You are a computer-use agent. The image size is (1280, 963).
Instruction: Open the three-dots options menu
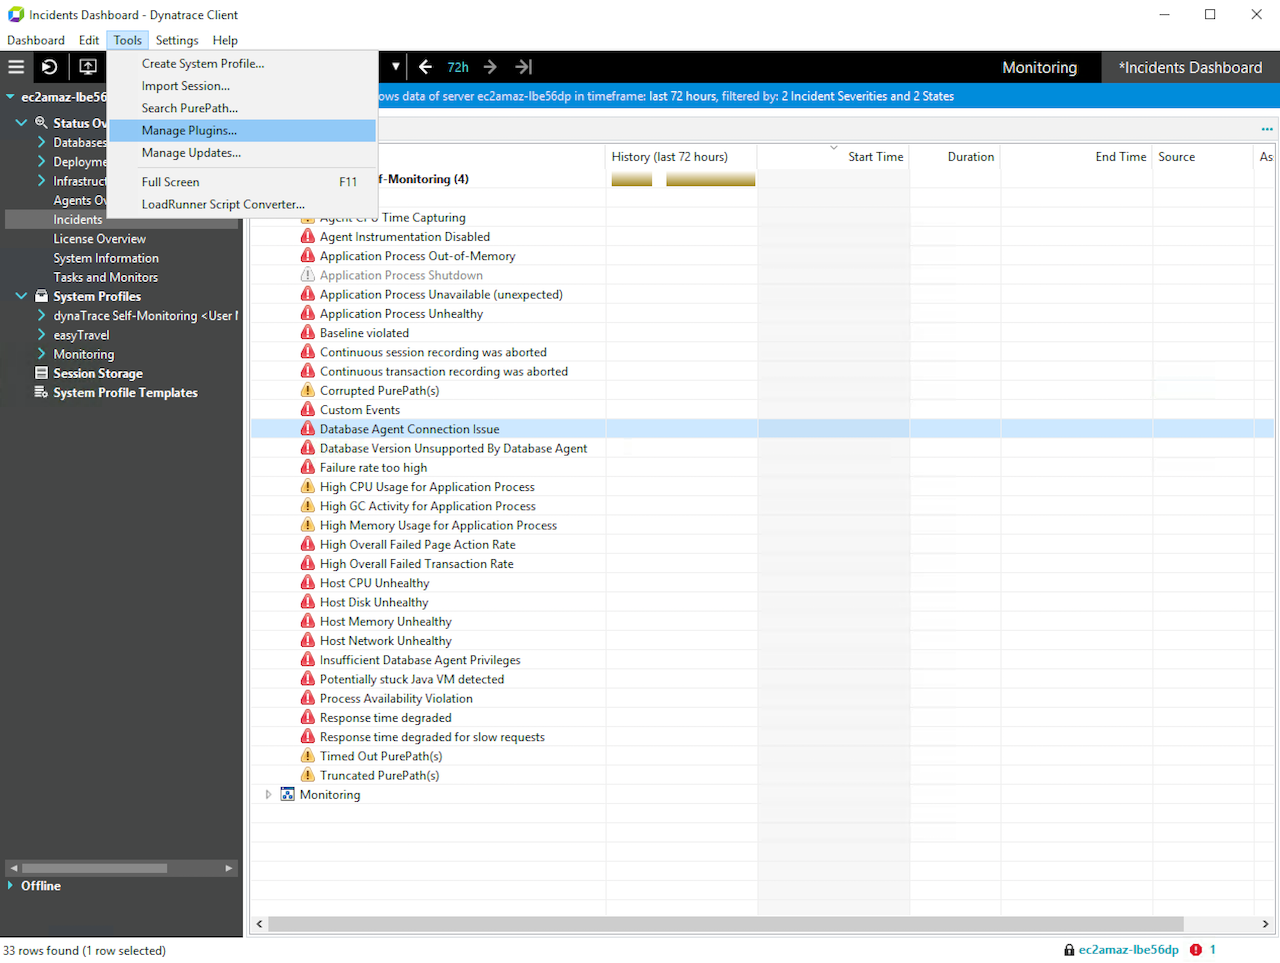point(1267,129)
